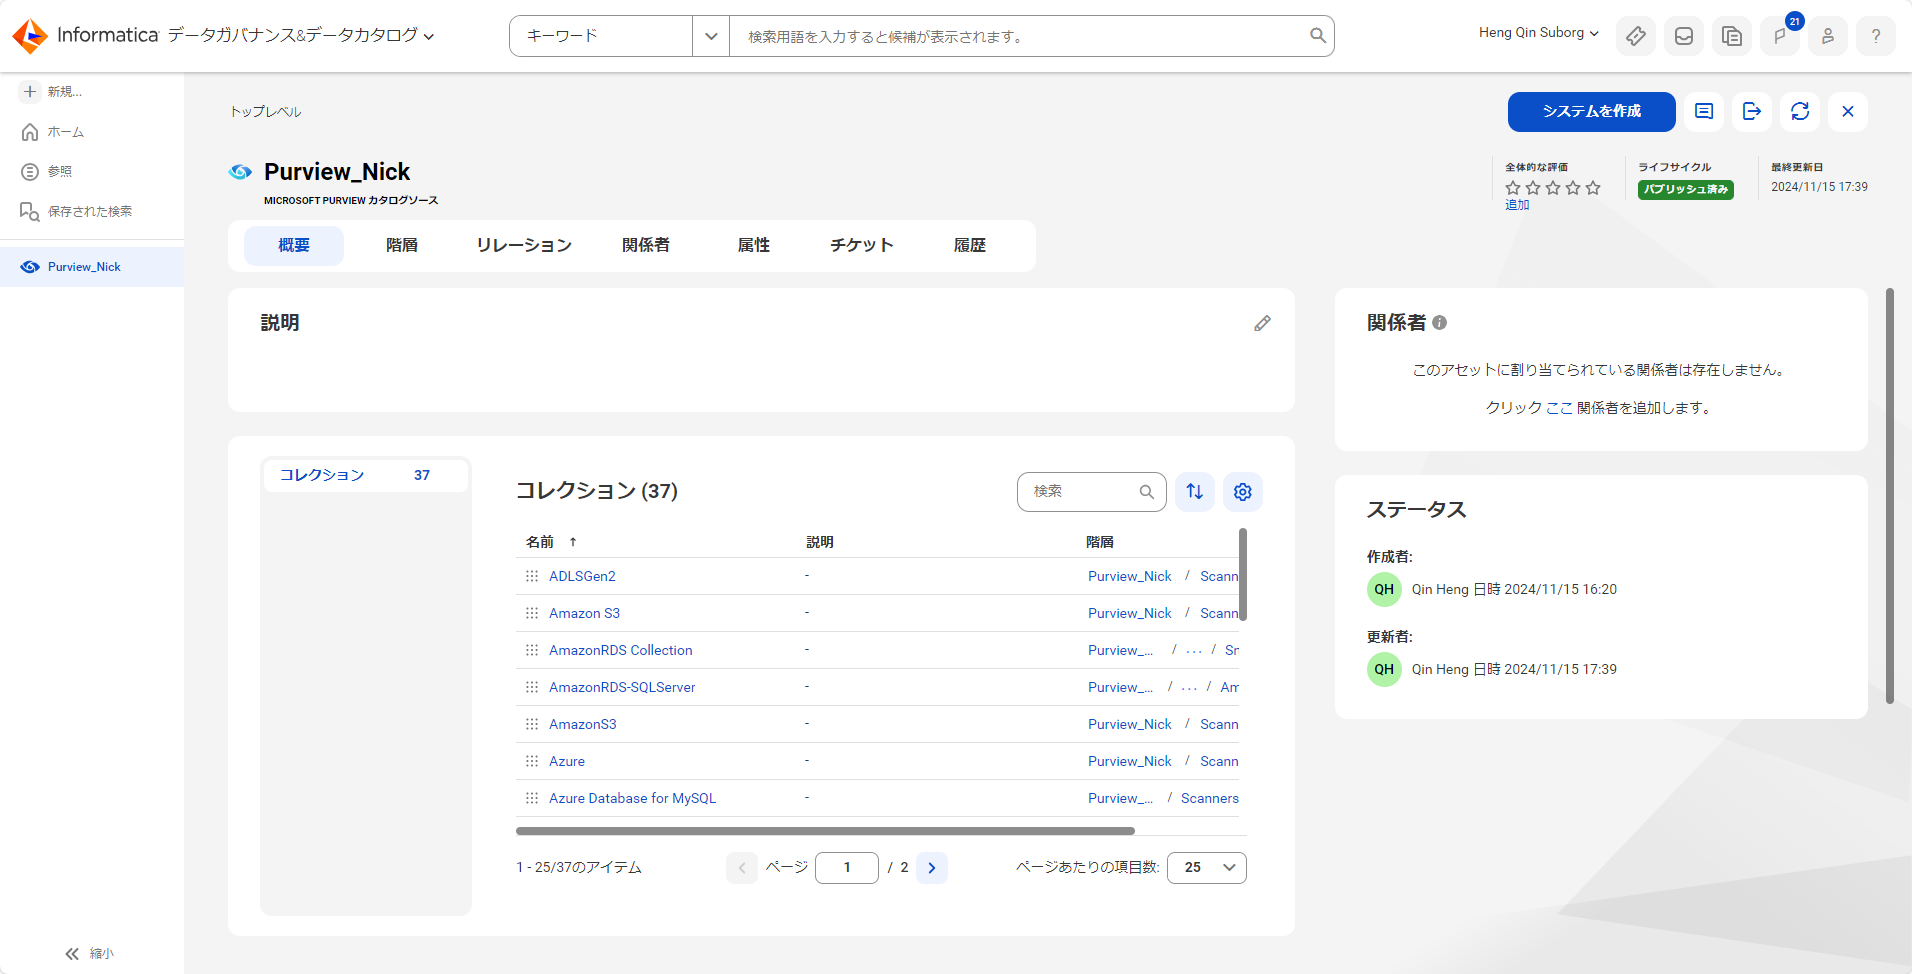
Task: Go to ホーム in the sidebar
Action: click(65, 132)
